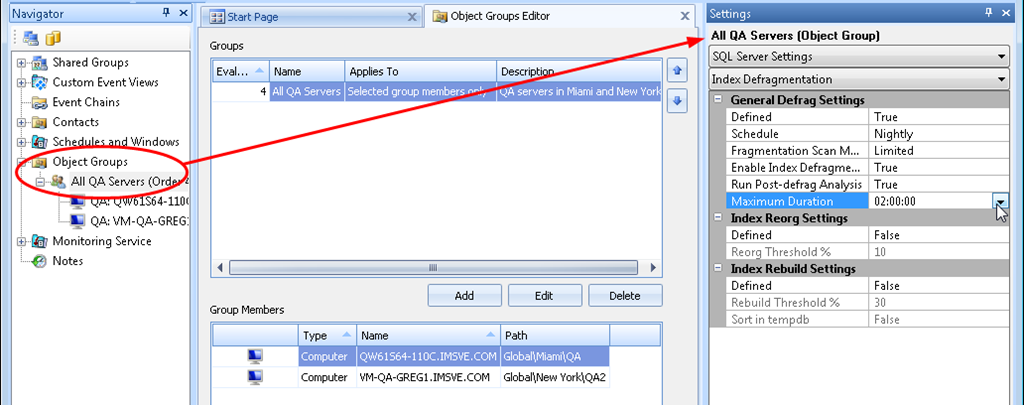Collapse the All QA Servers tree node
This screenshot has height=405, width=1024.
click(x=40, y=182)
